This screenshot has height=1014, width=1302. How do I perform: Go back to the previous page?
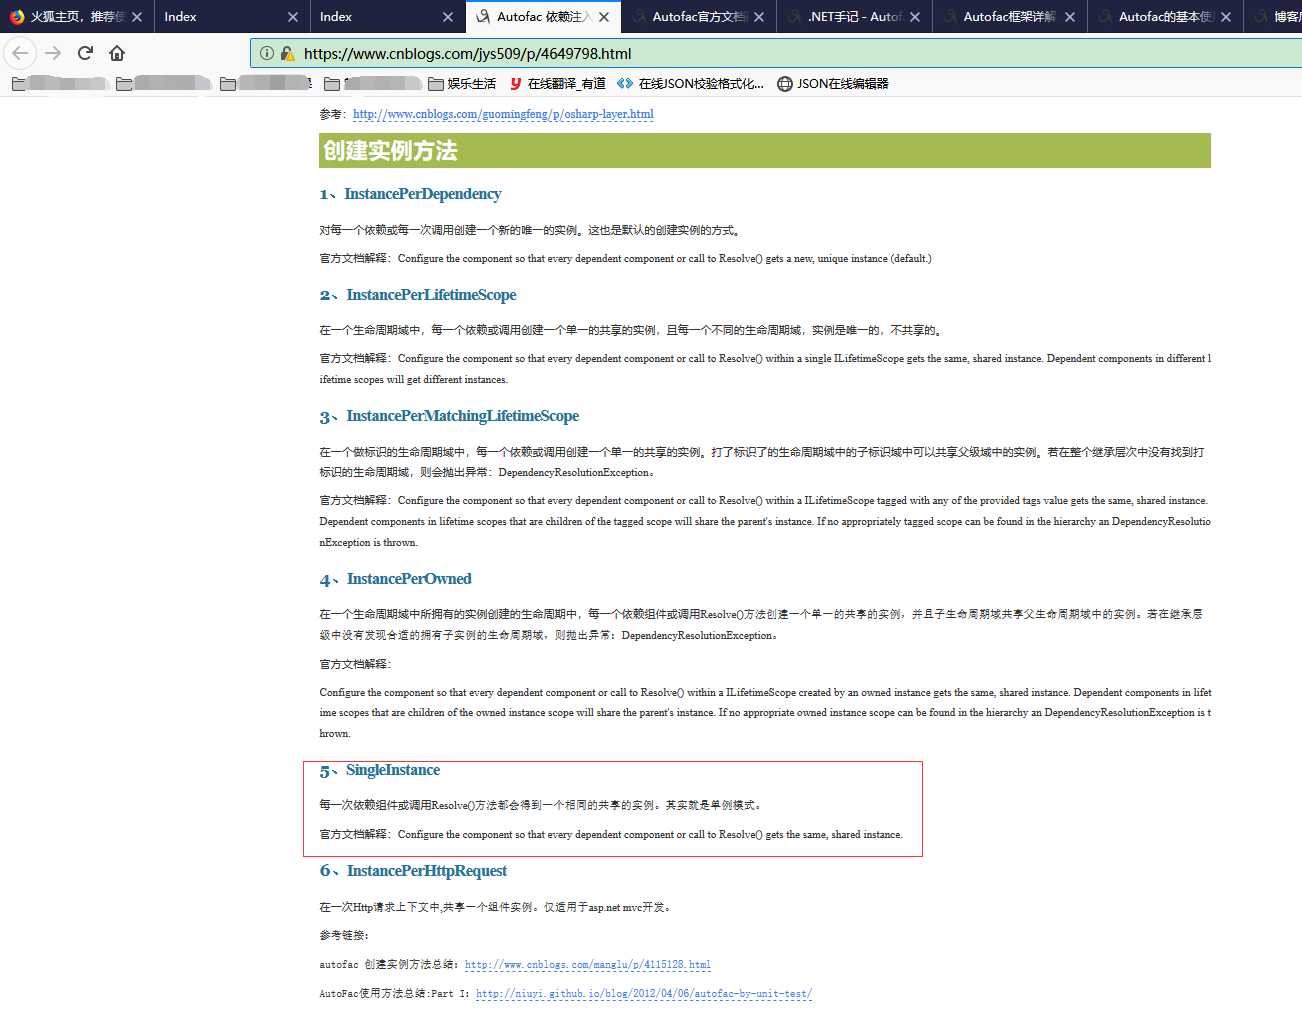click(x=20, y=53)
